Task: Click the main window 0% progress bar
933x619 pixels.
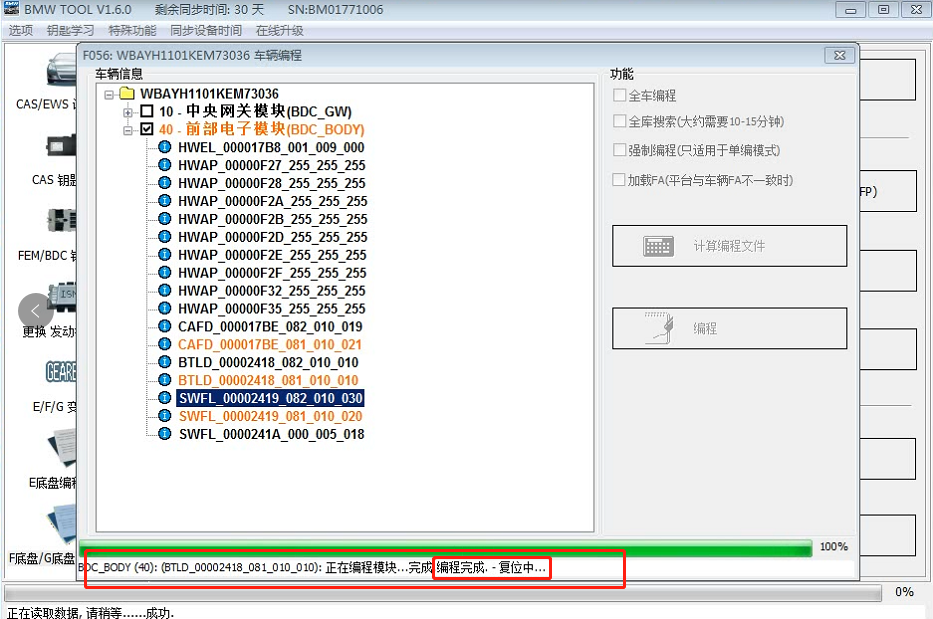Action: (x=443, y=593)
